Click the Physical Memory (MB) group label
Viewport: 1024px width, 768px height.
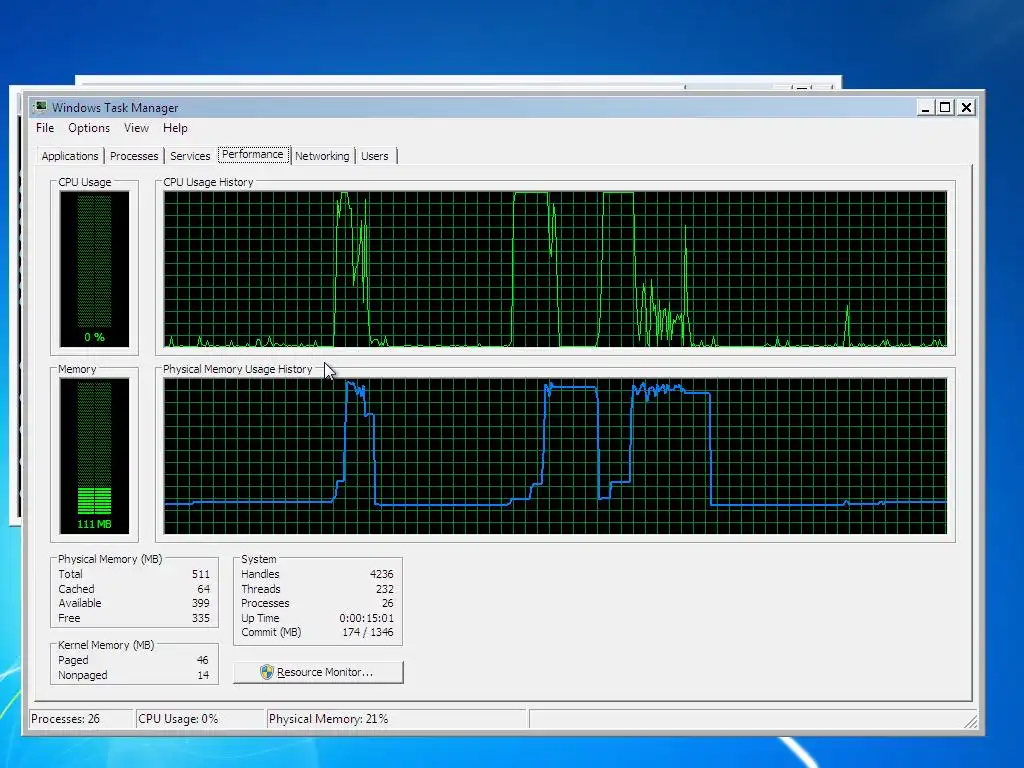pyautogui.click(x=110, y=559)
